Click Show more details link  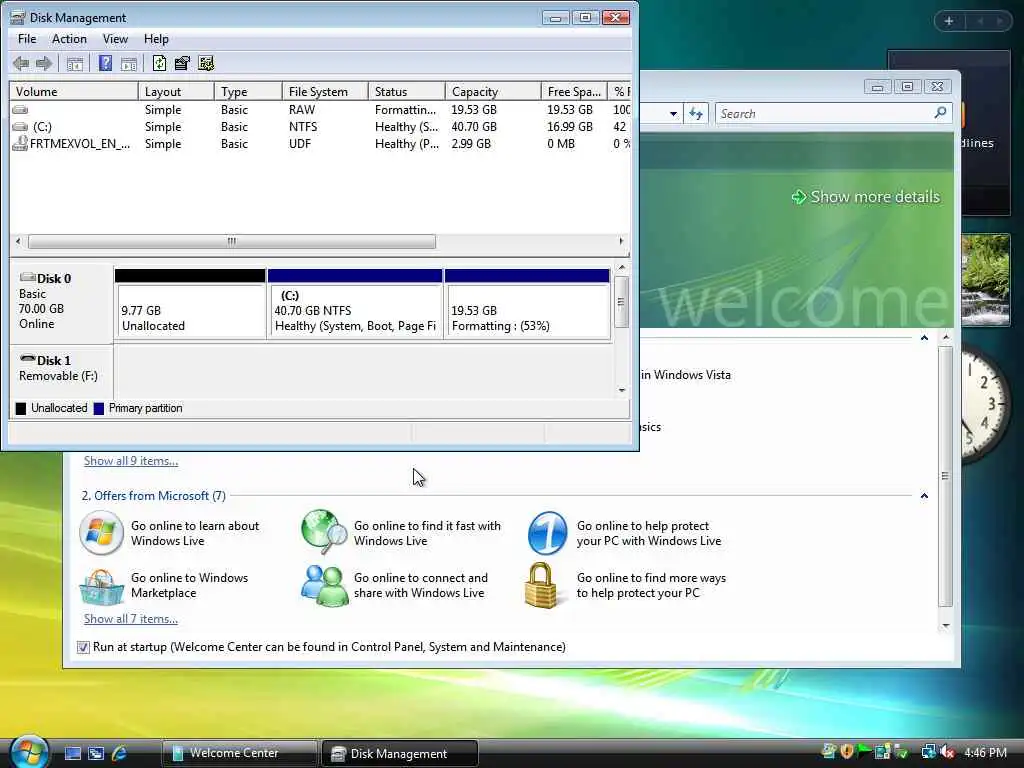tap(866, 197)
